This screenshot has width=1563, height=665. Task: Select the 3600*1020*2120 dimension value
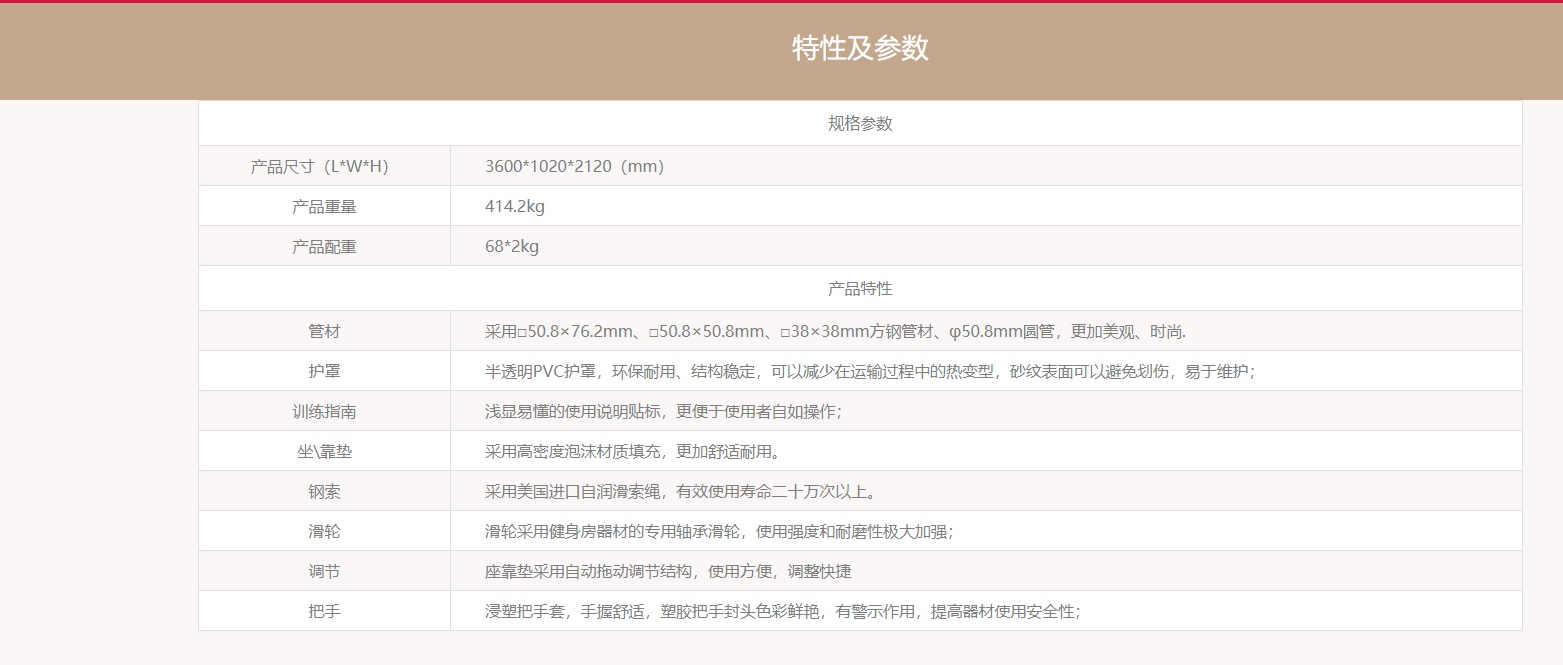[574, 166]
